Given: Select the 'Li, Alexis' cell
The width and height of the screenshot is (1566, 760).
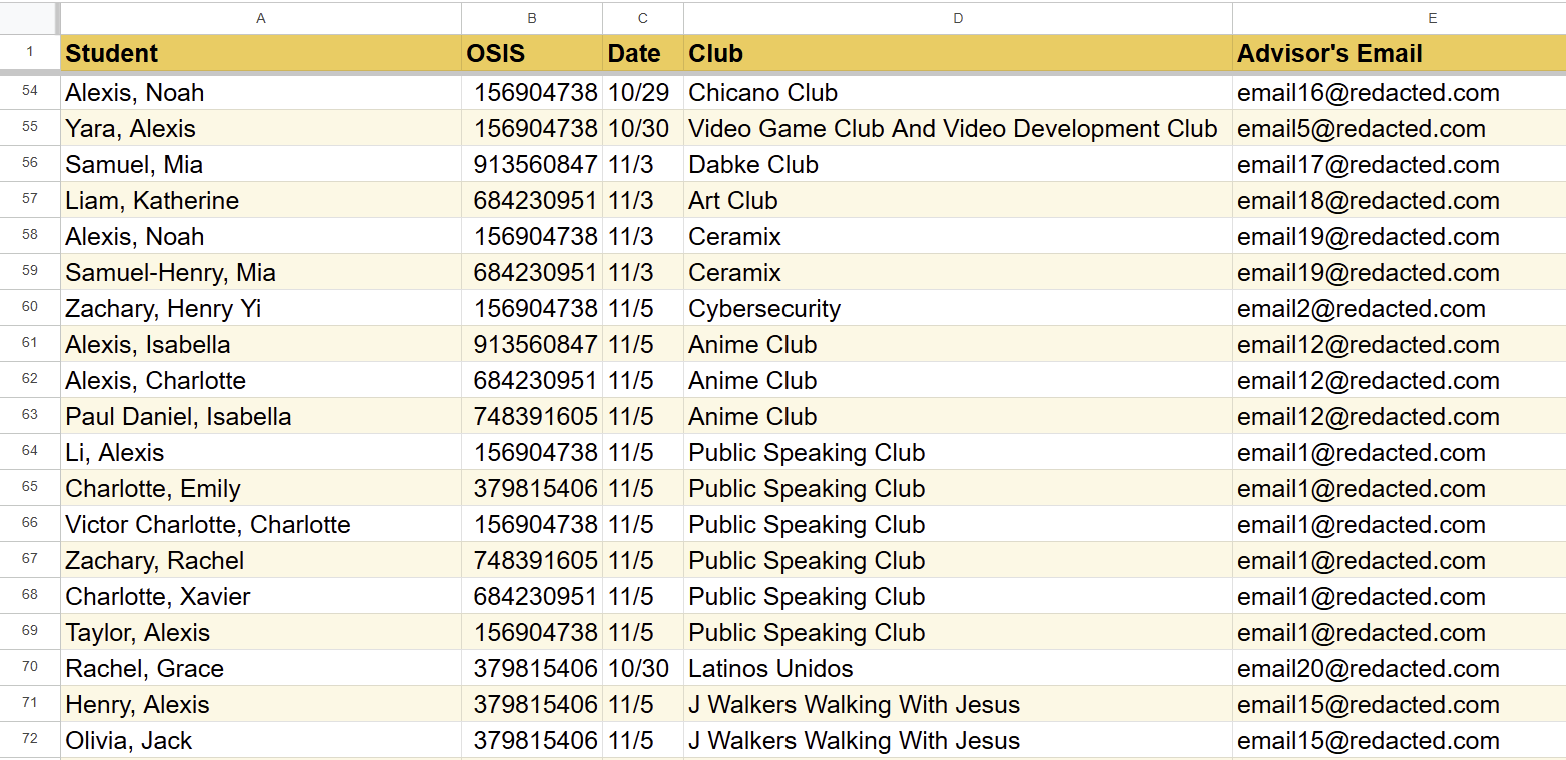Looking at the screenshot, I should tap(261, 452).
